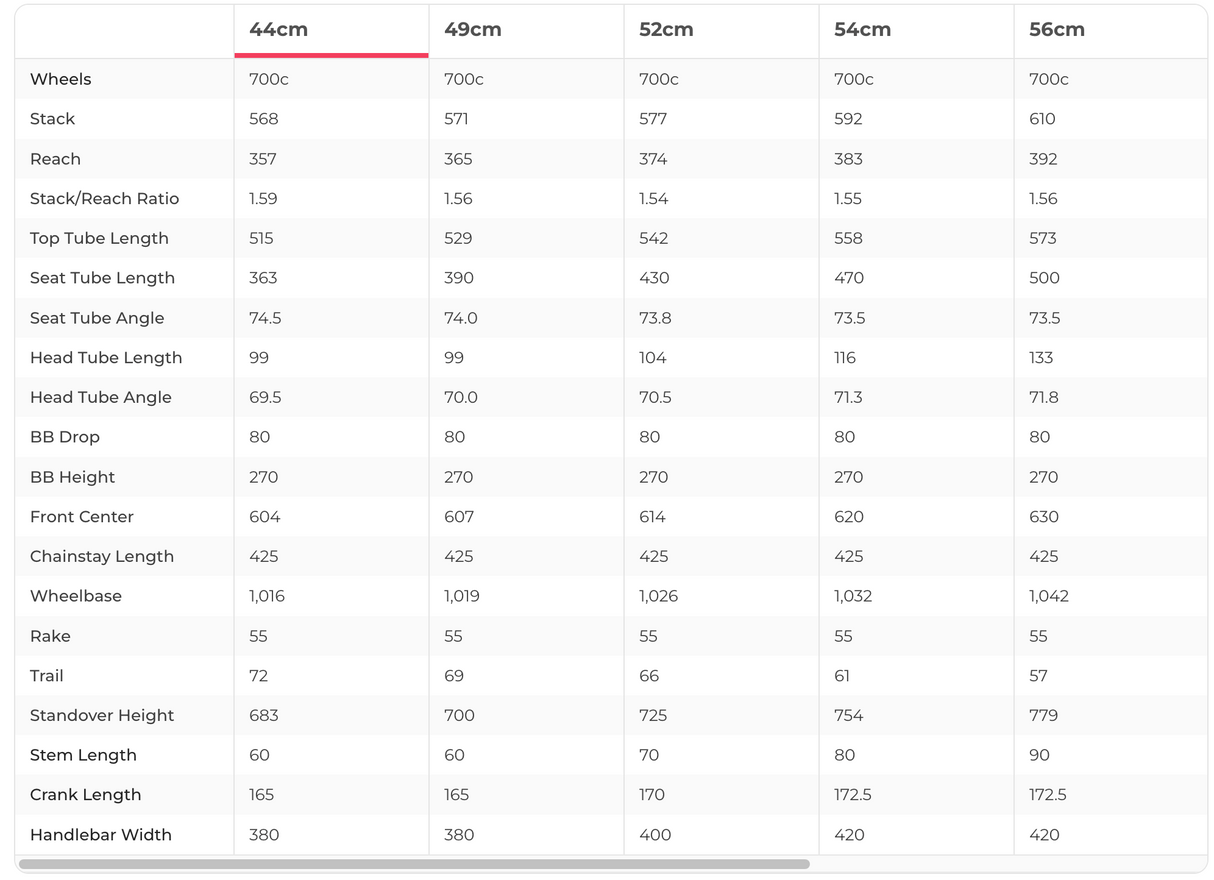Select the 400 handlebar width value

tap(655, 835)
